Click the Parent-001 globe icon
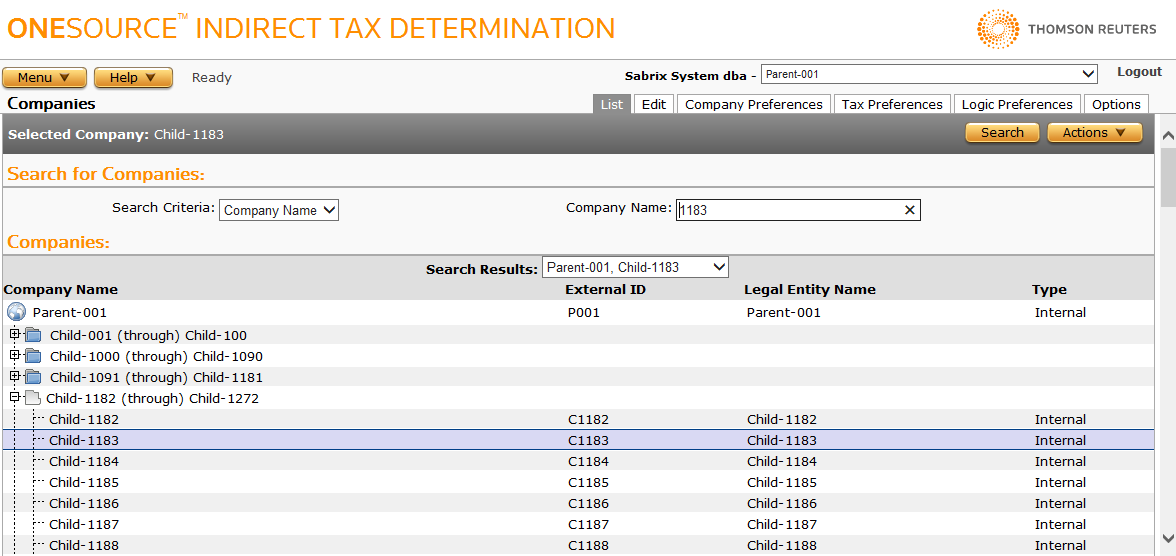 tap(16, 312)
